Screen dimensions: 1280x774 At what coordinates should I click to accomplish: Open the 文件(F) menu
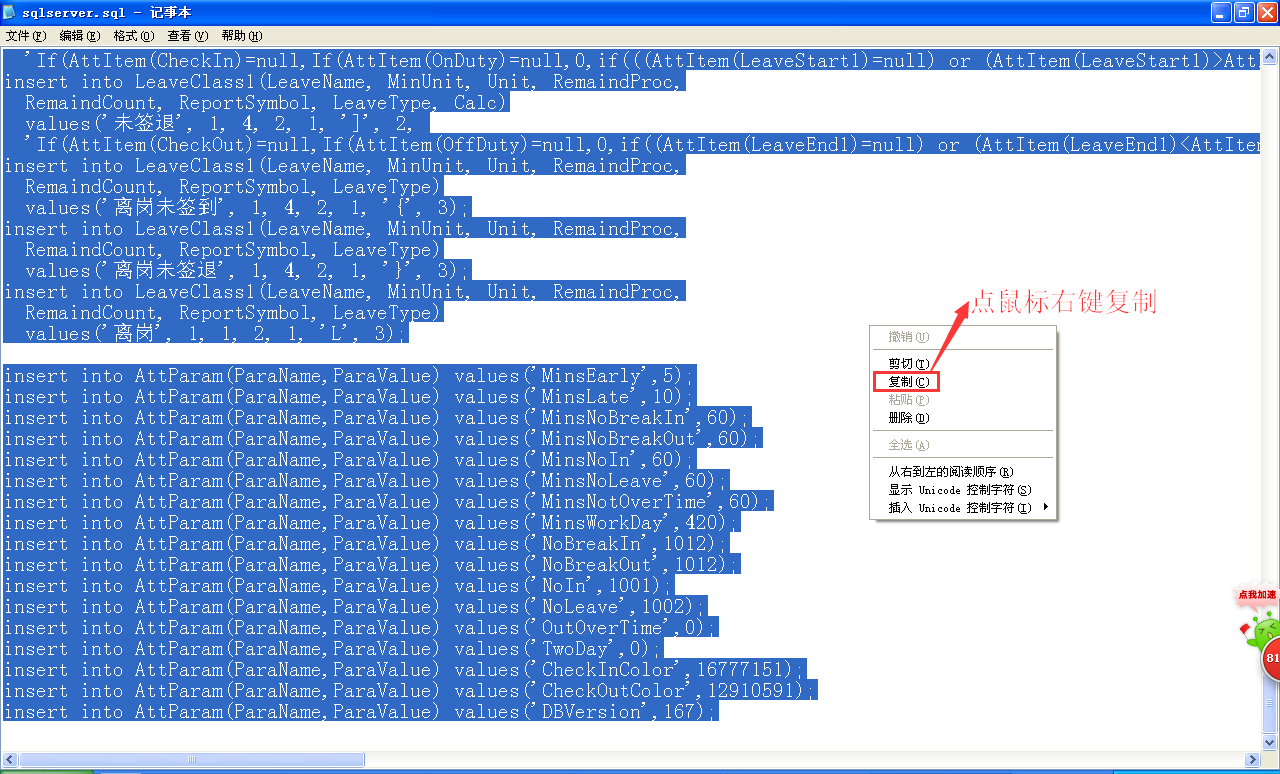tap(25, 36)
